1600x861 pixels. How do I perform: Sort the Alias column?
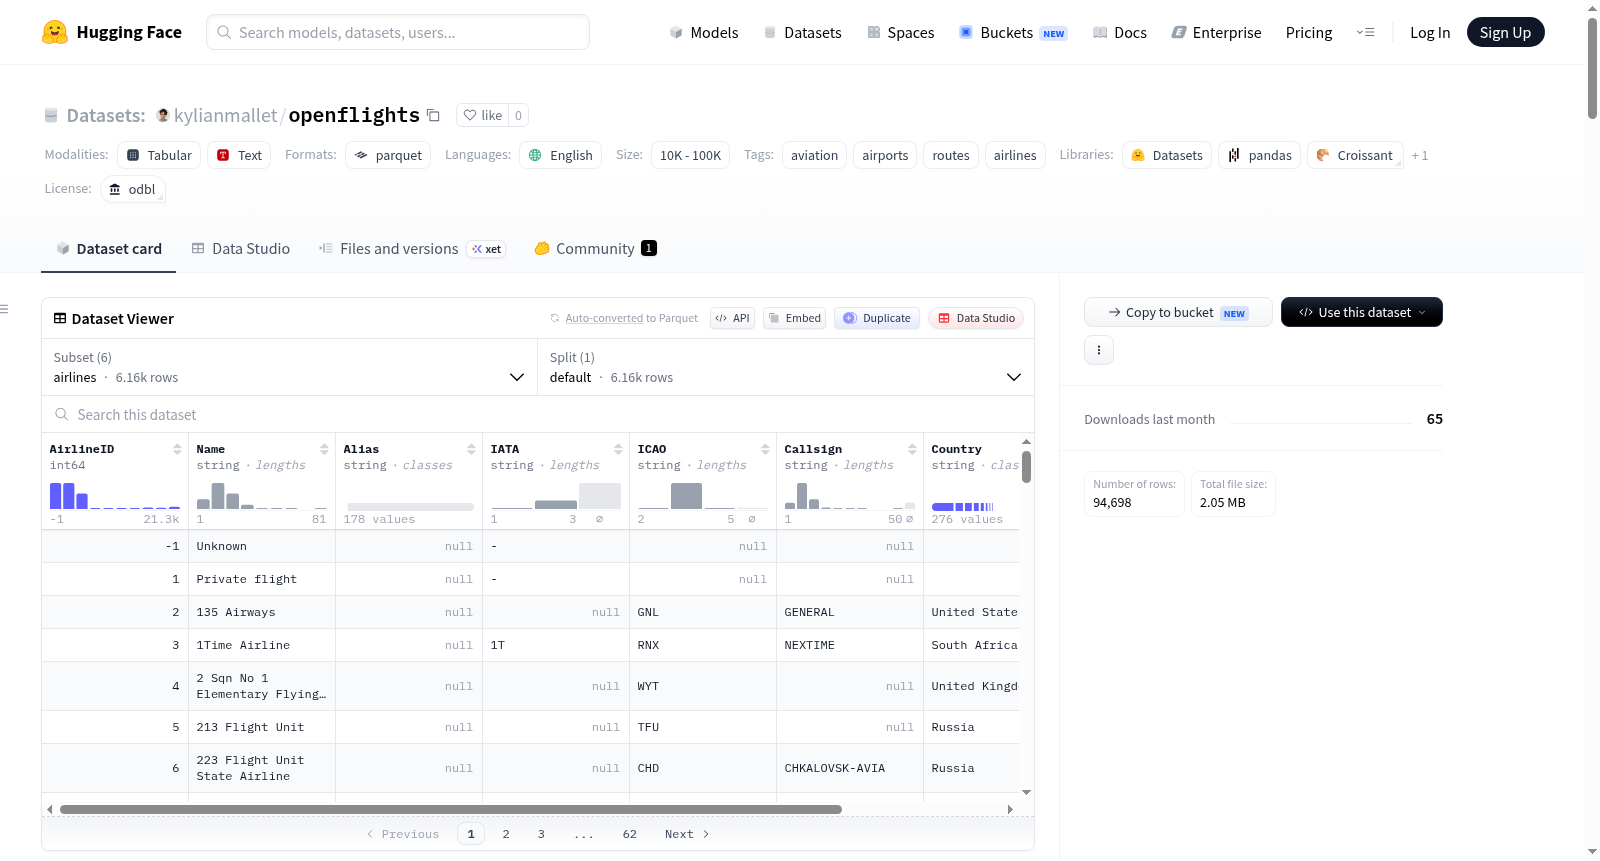pos(471,449)
